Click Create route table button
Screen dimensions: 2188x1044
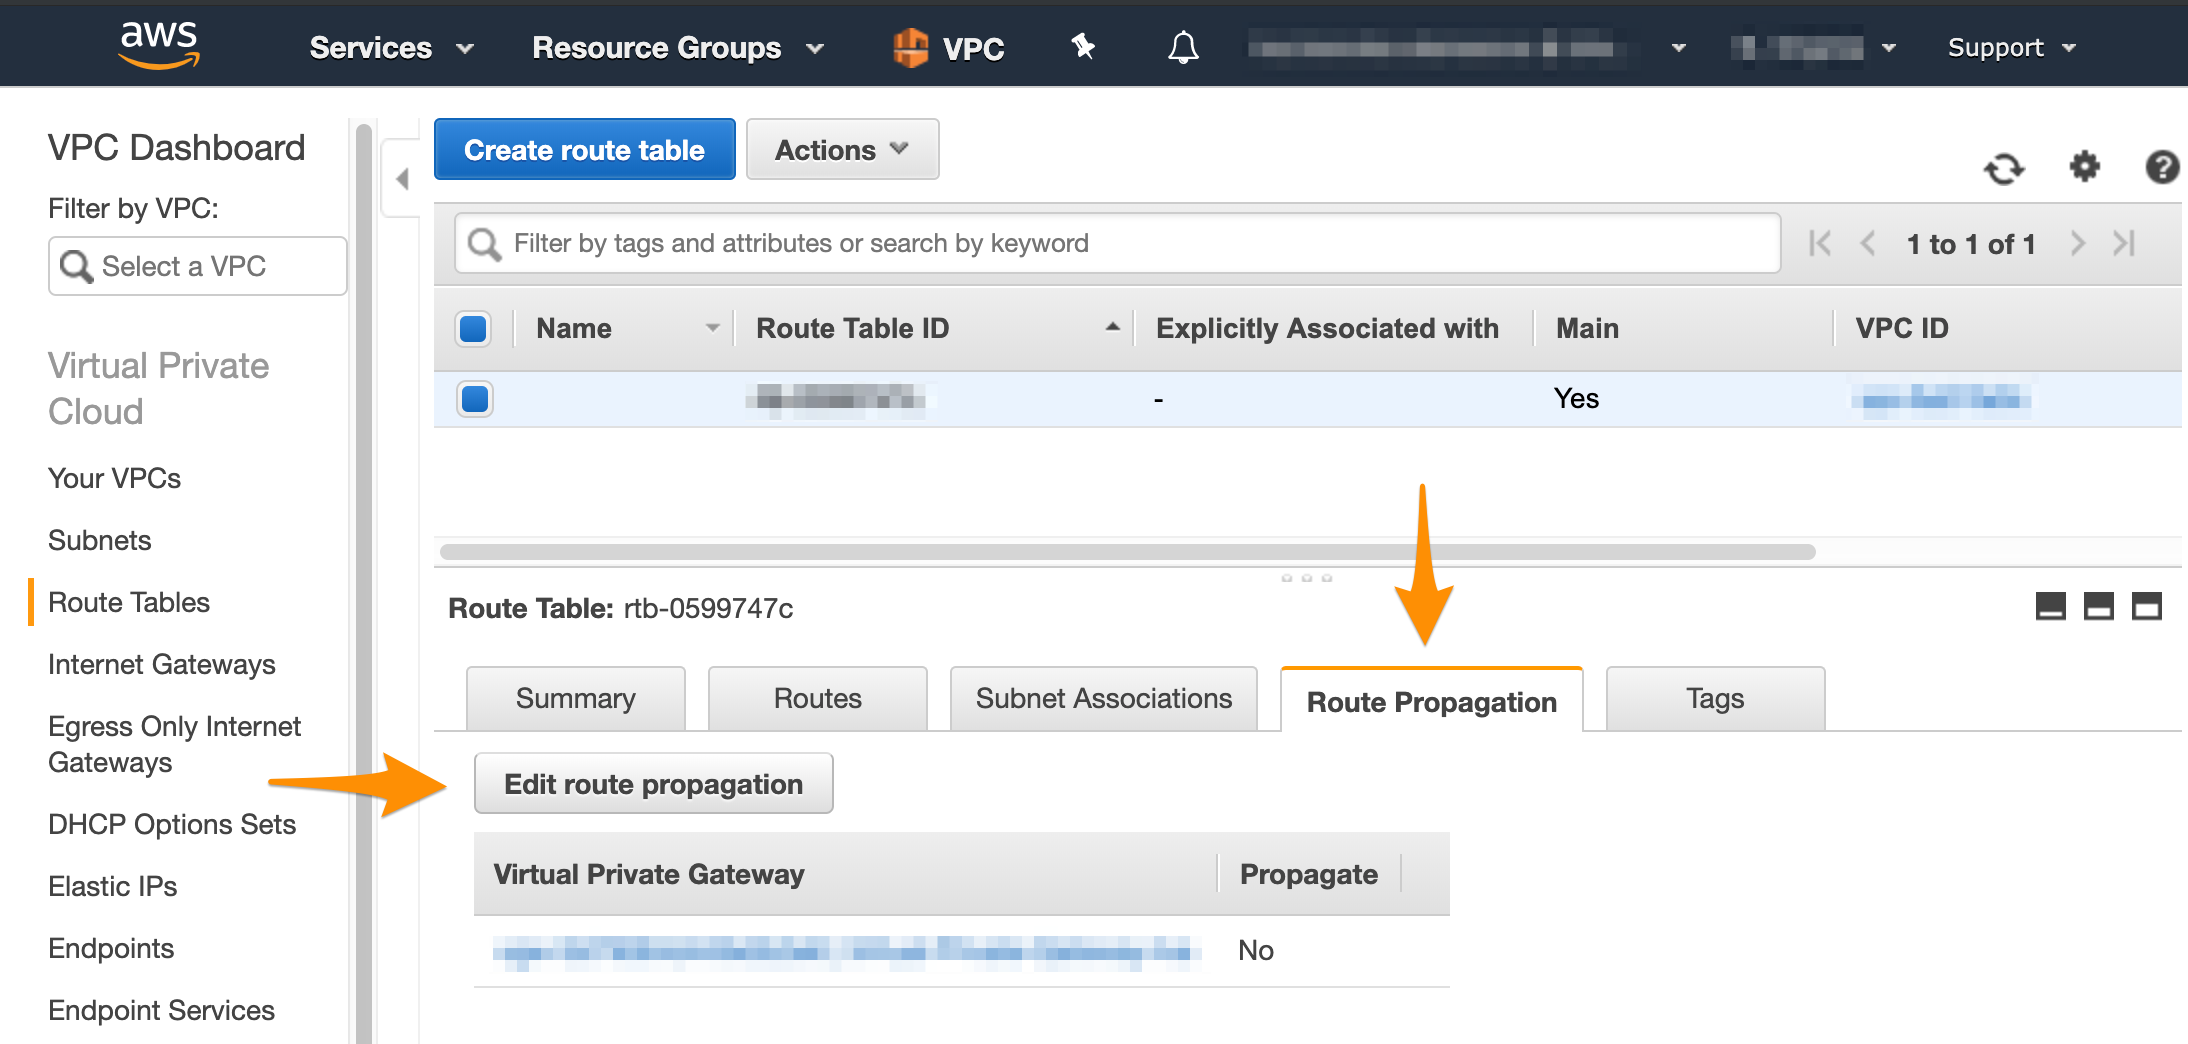pyautogui.click(x=584, y=150)
